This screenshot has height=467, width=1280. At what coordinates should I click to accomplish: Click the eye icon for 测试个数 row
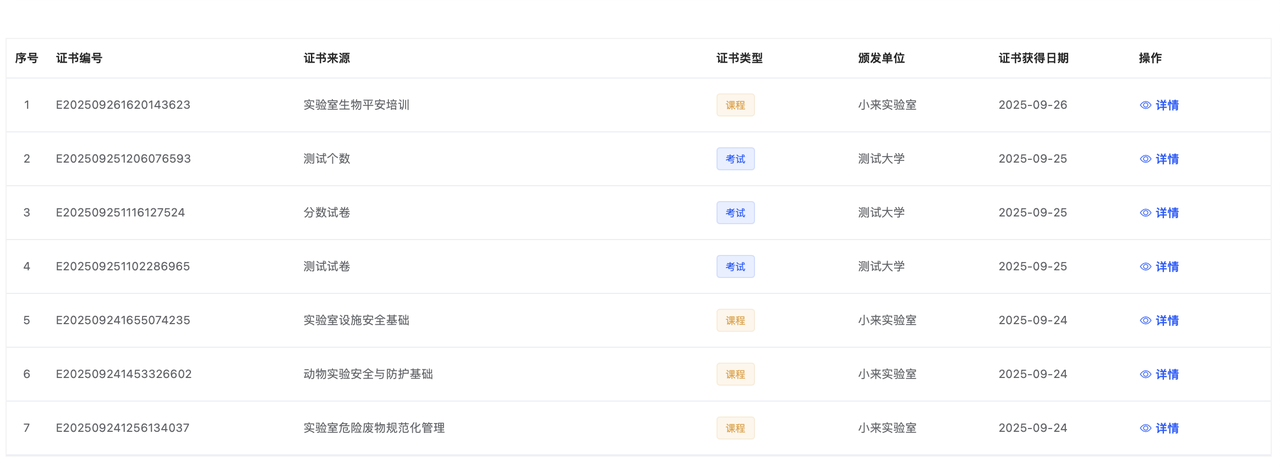1145,159
